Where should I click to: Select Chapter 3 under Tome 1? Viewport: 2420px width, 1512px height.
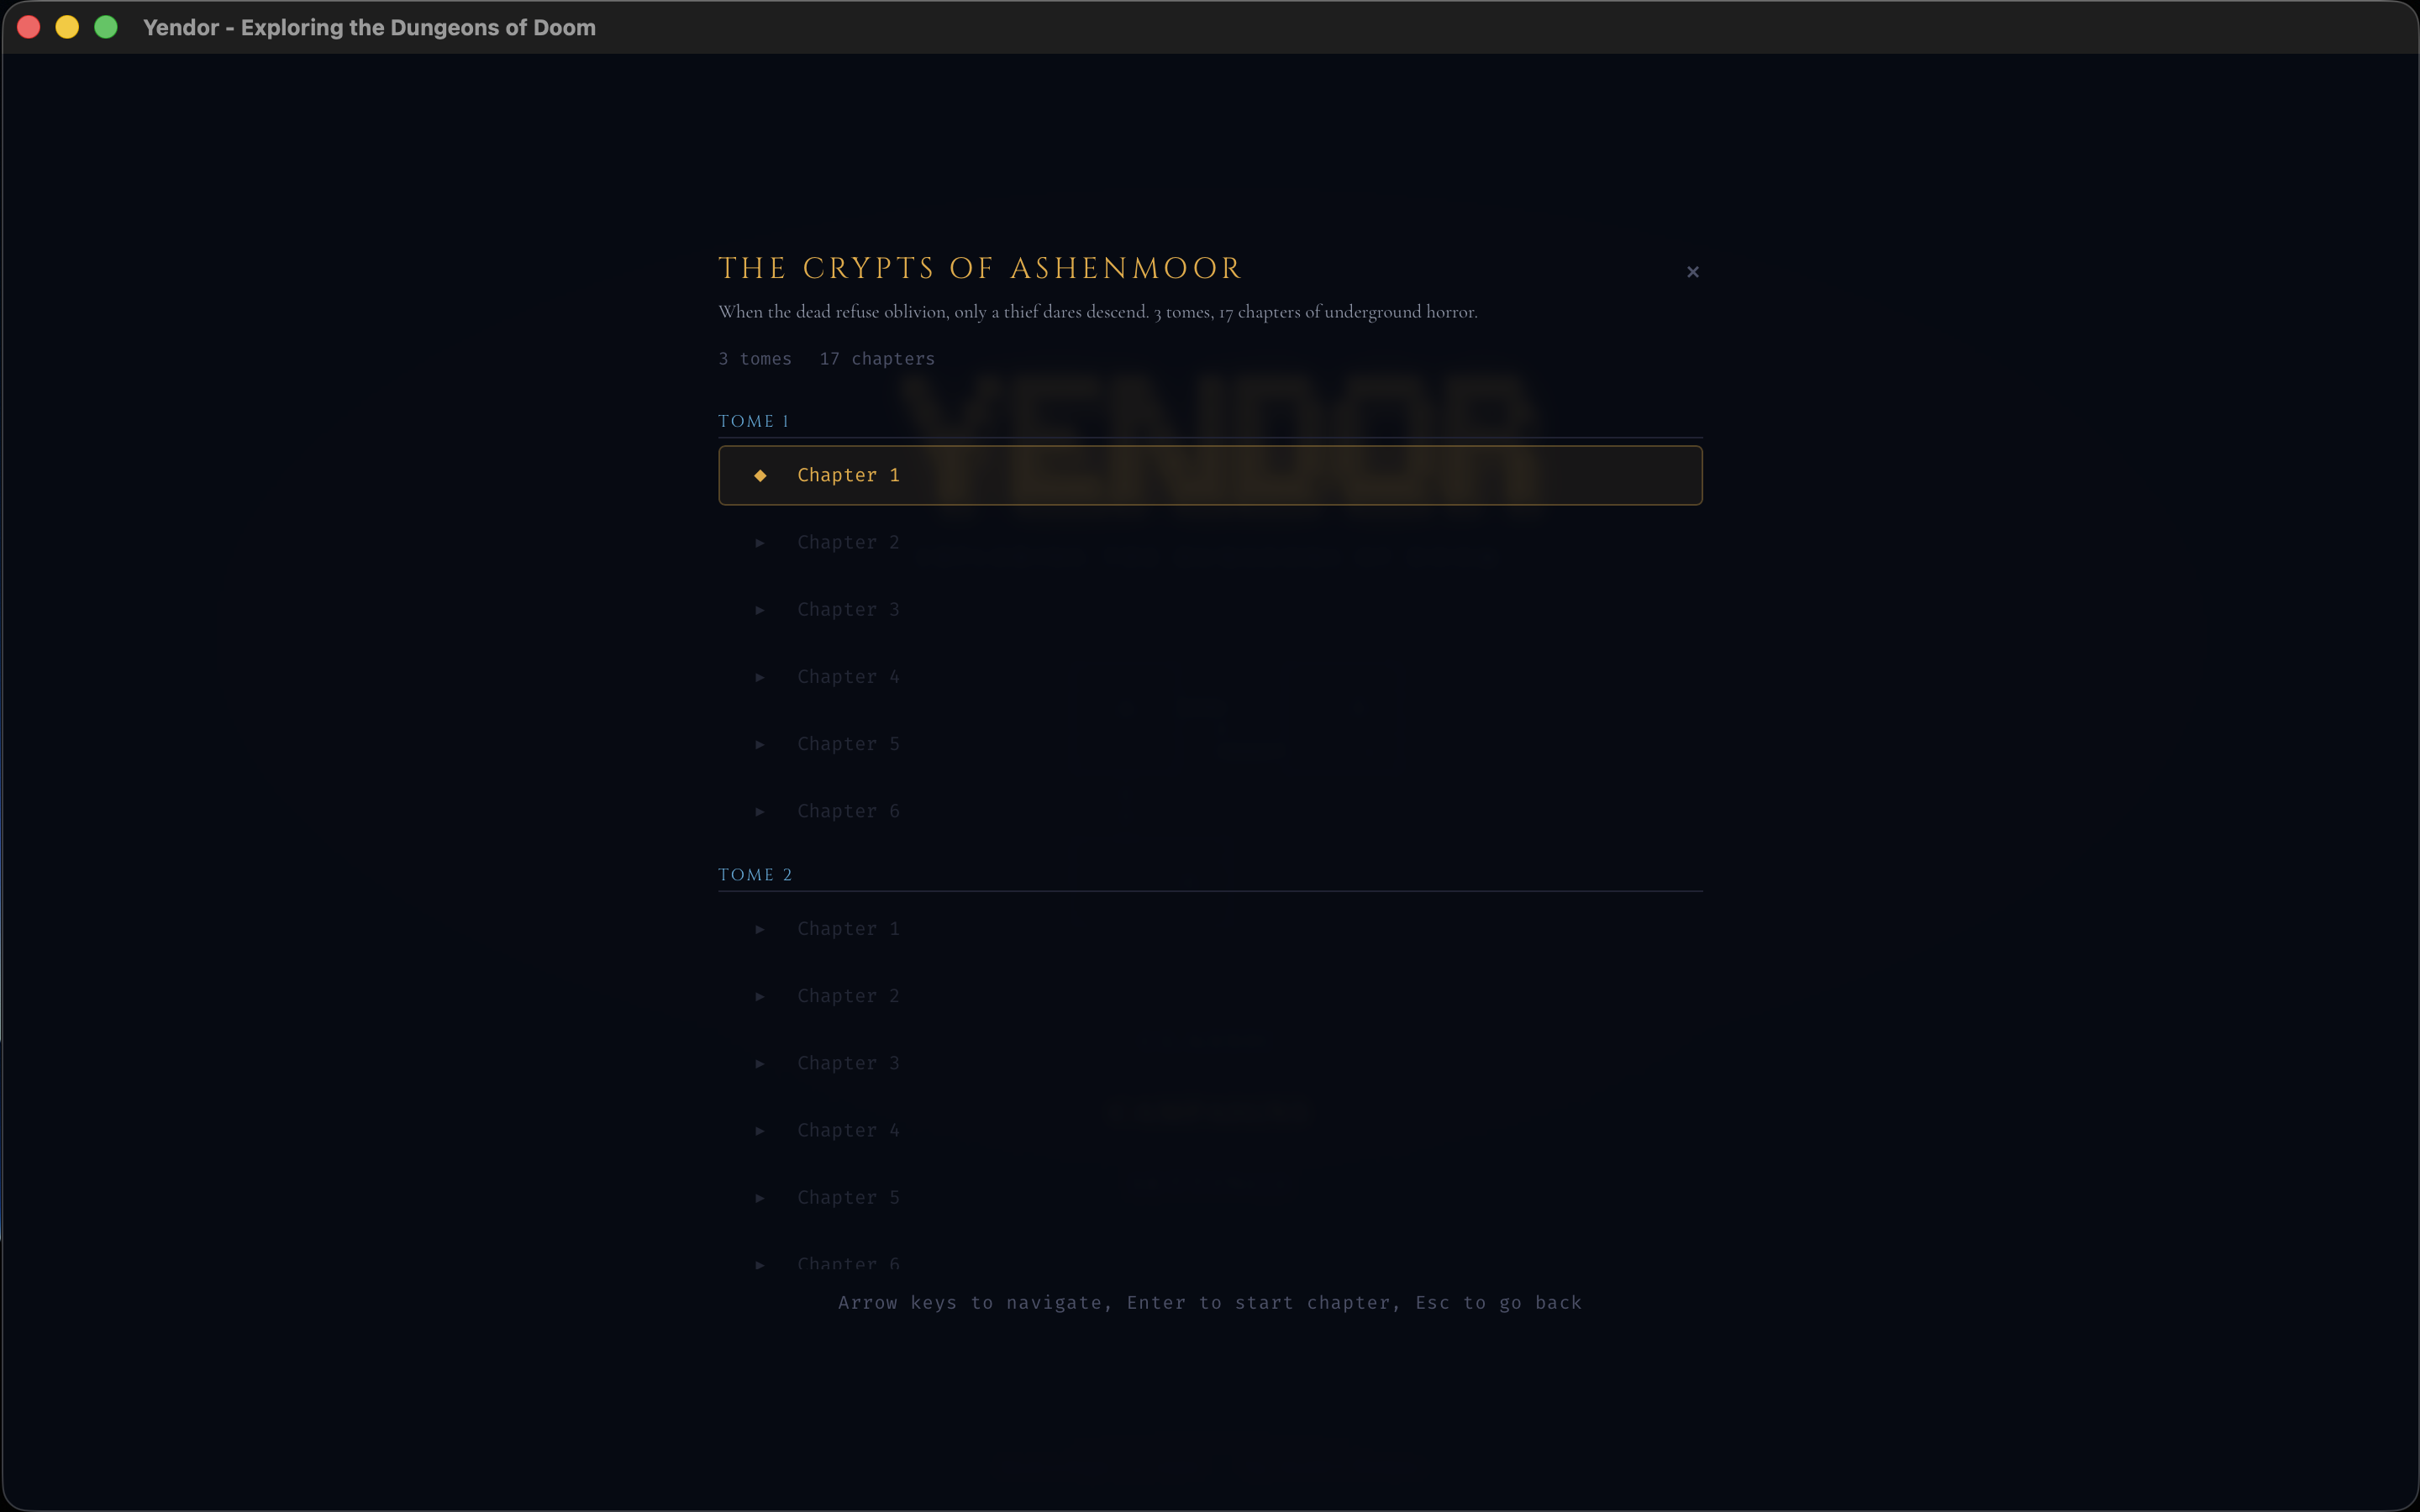pyautogui.click(x=848, y=610)
